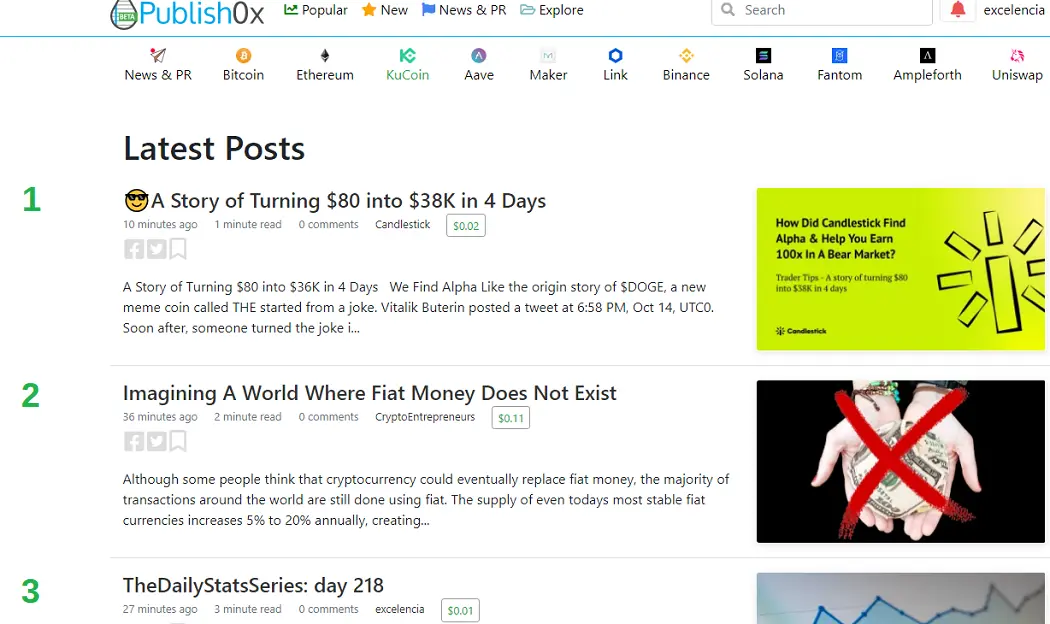Select the Uniswap category icon
Viewport: 1050px width, 624px height.
[1017, 56]
